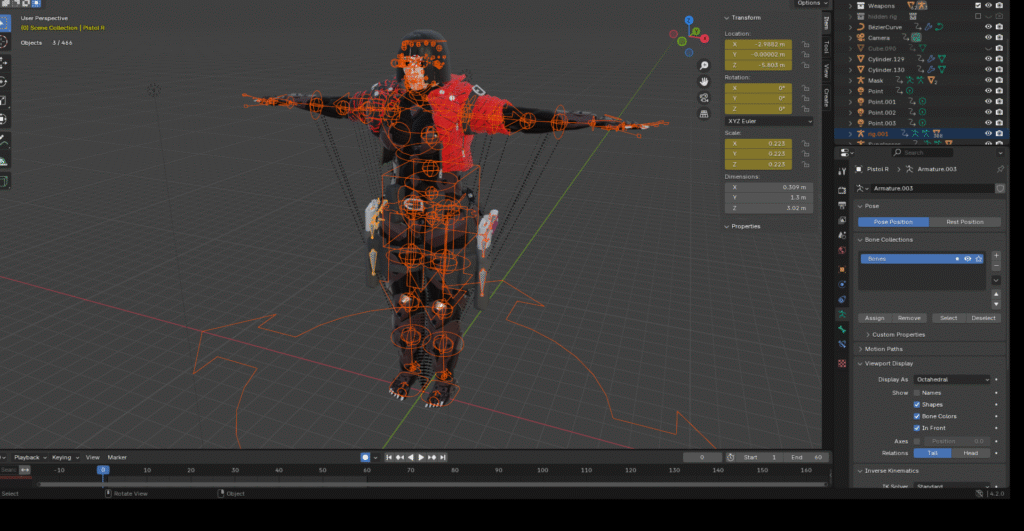Screen dimensions: 1024x531
Task: Click the Rest Position button
Action: (x=965, y=222)
